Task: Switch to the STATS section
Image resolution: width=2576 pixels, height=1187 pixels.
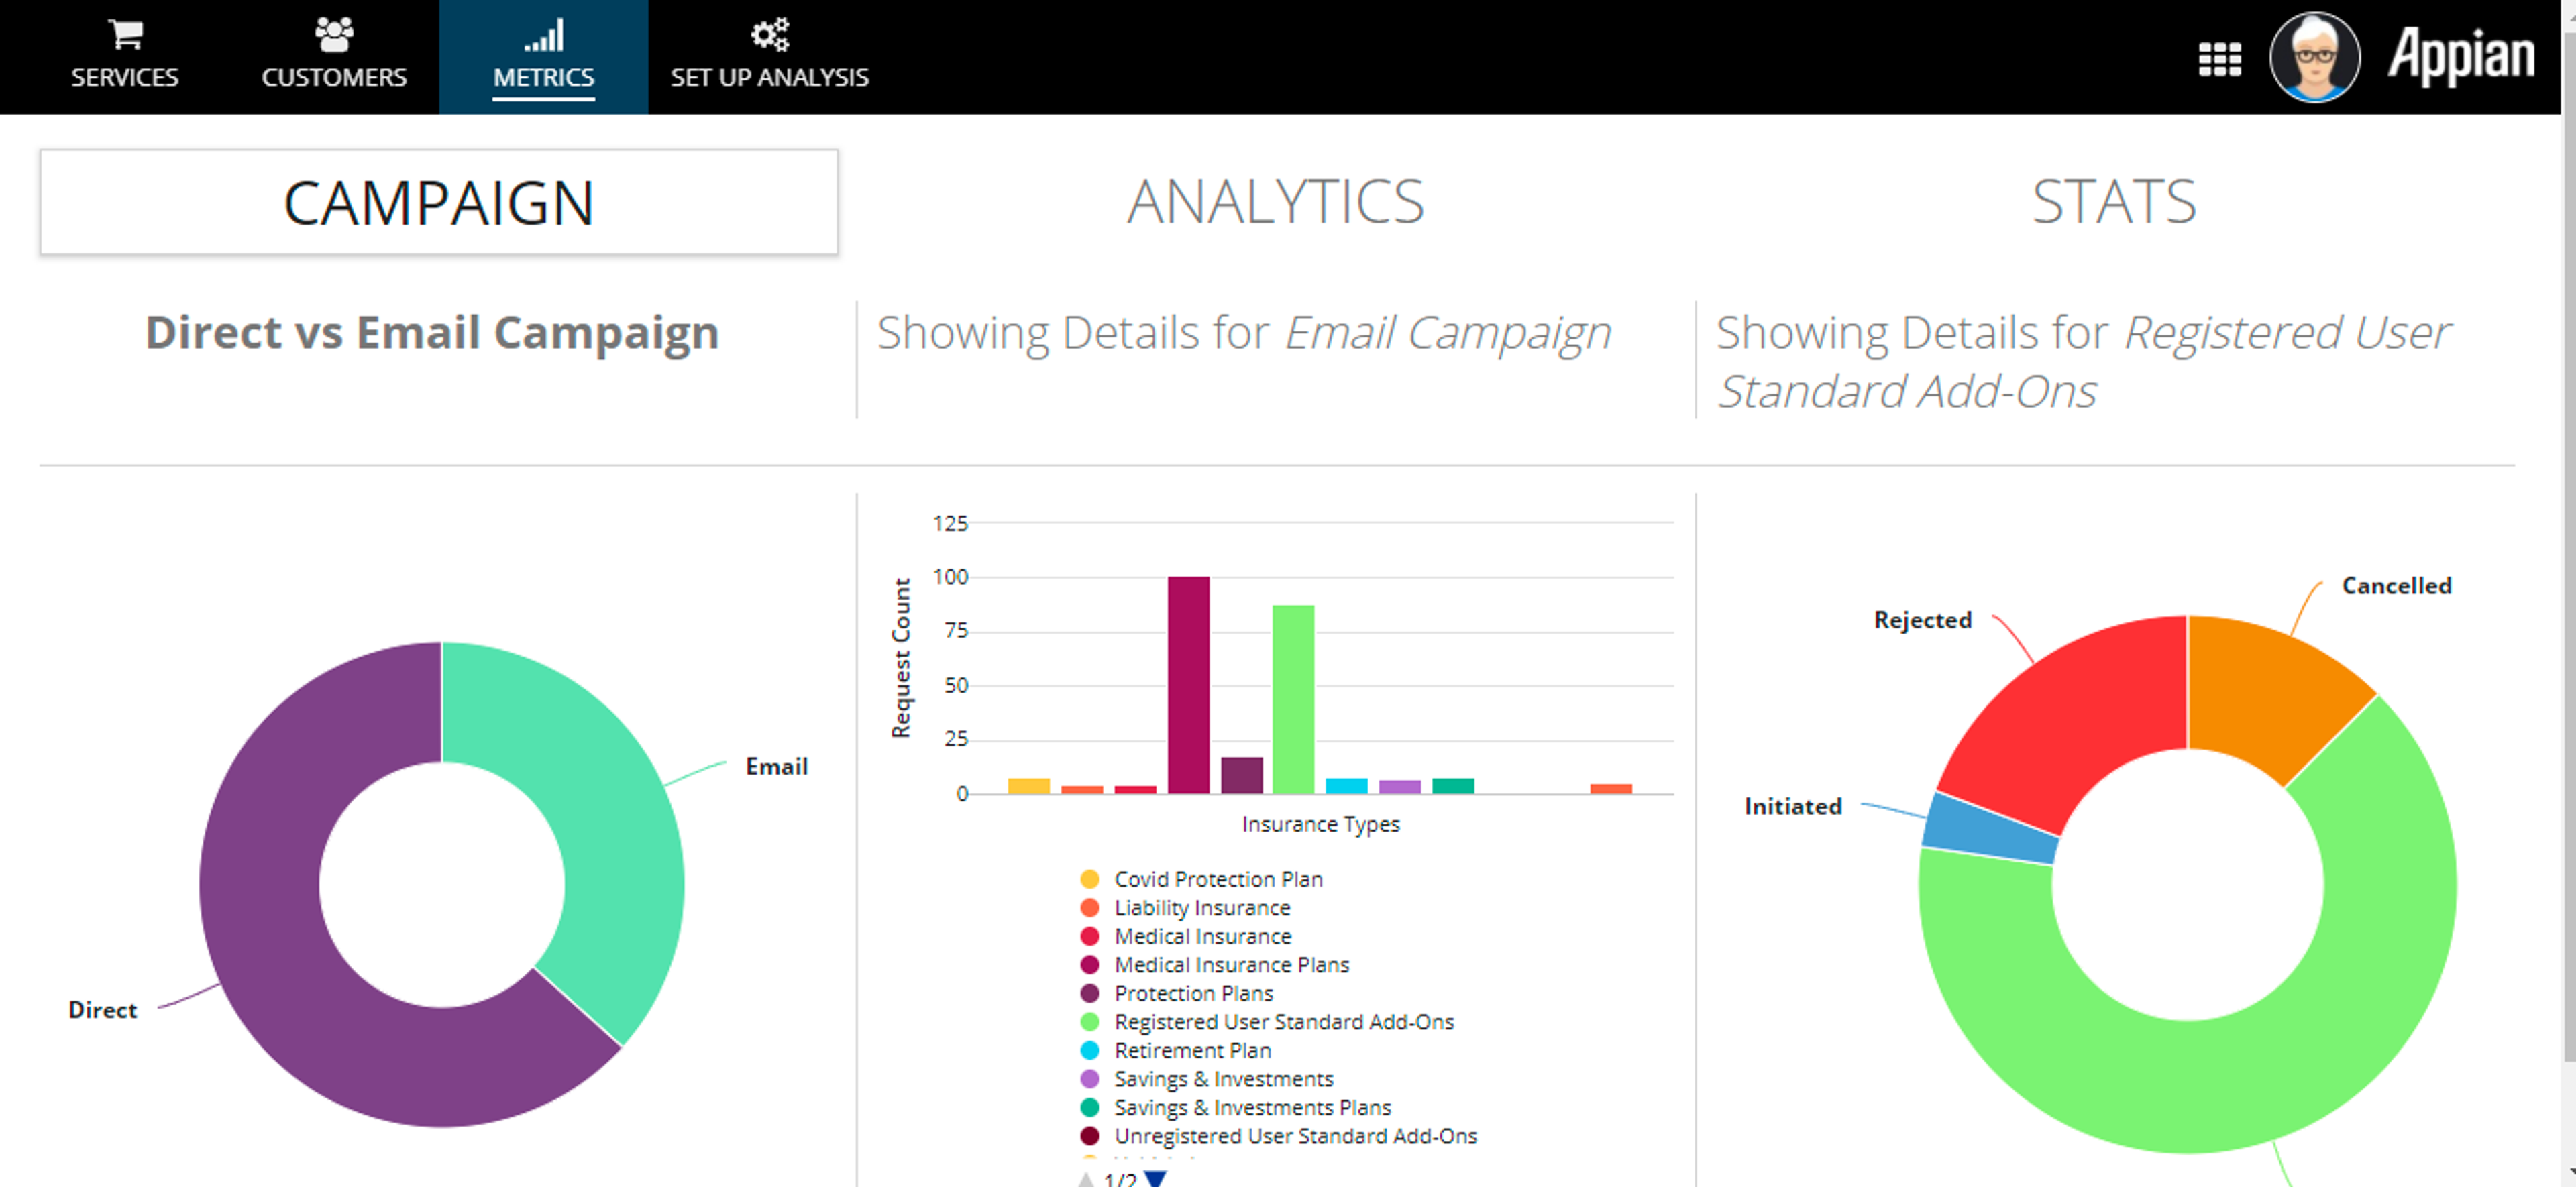Action: point(2114,202)
